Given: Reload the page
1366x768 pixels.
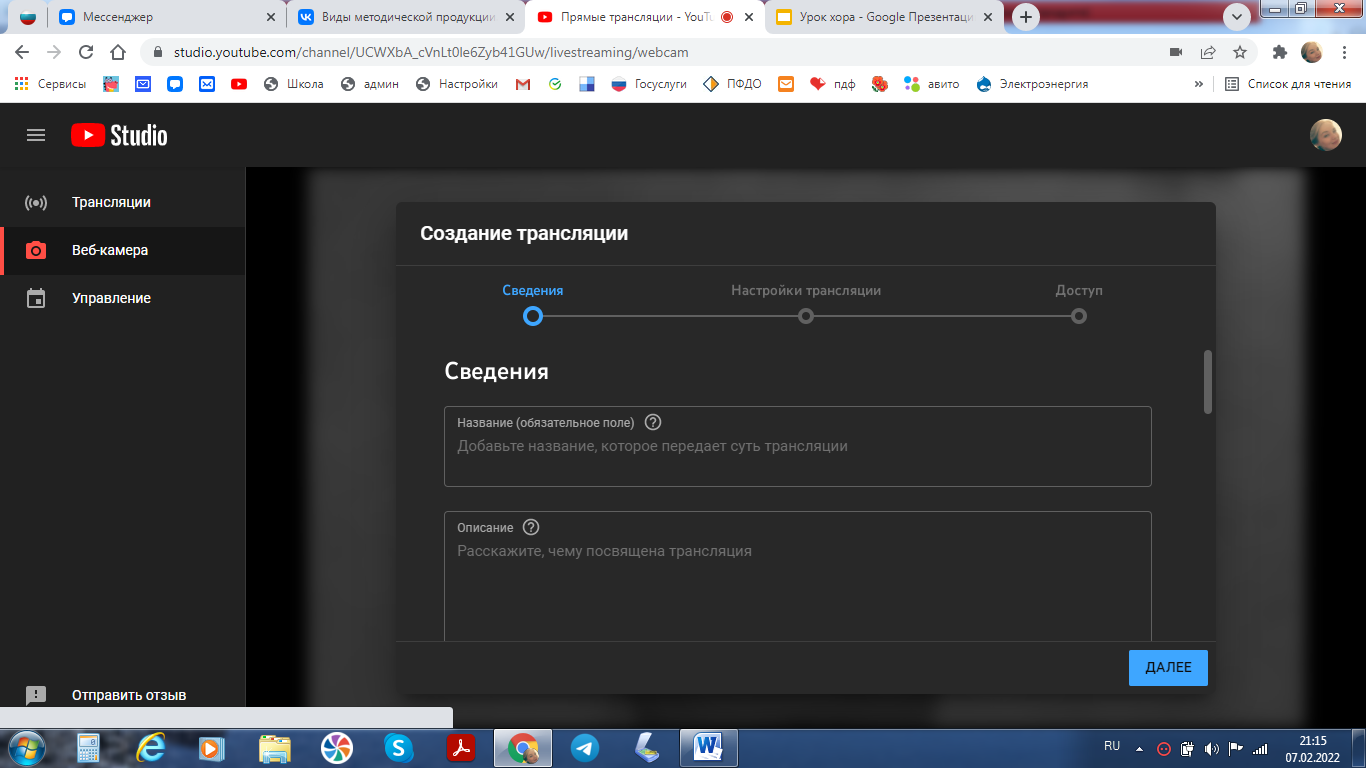Looking at the screenshot, I should [x=86, y=52].
